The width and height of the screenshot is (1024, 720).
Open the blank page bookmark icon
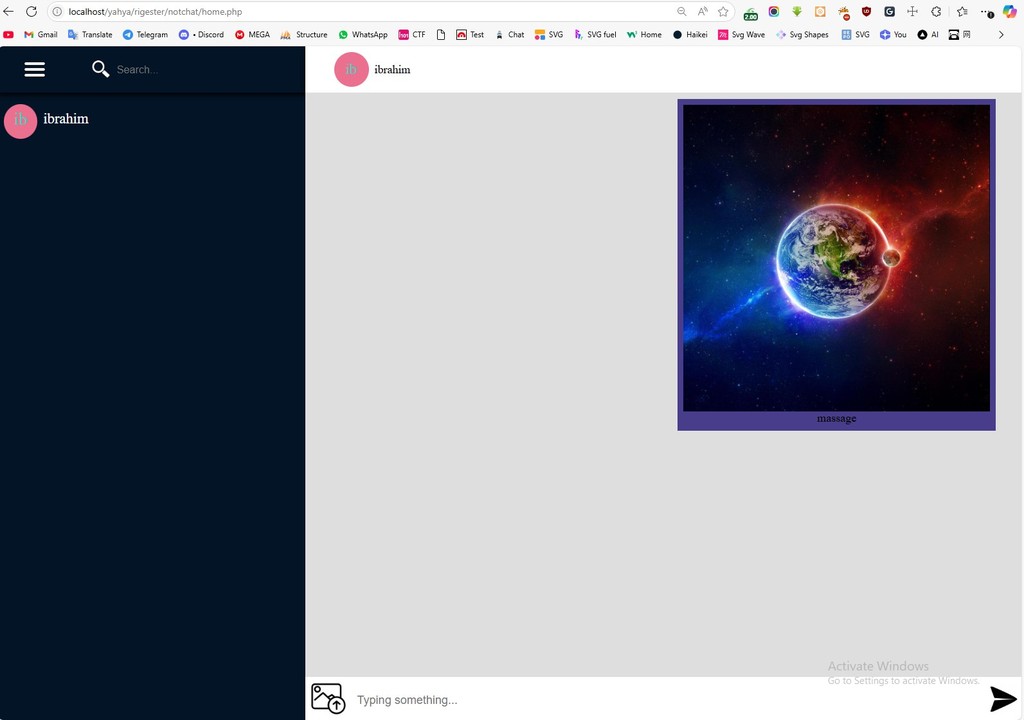point(441,35)
